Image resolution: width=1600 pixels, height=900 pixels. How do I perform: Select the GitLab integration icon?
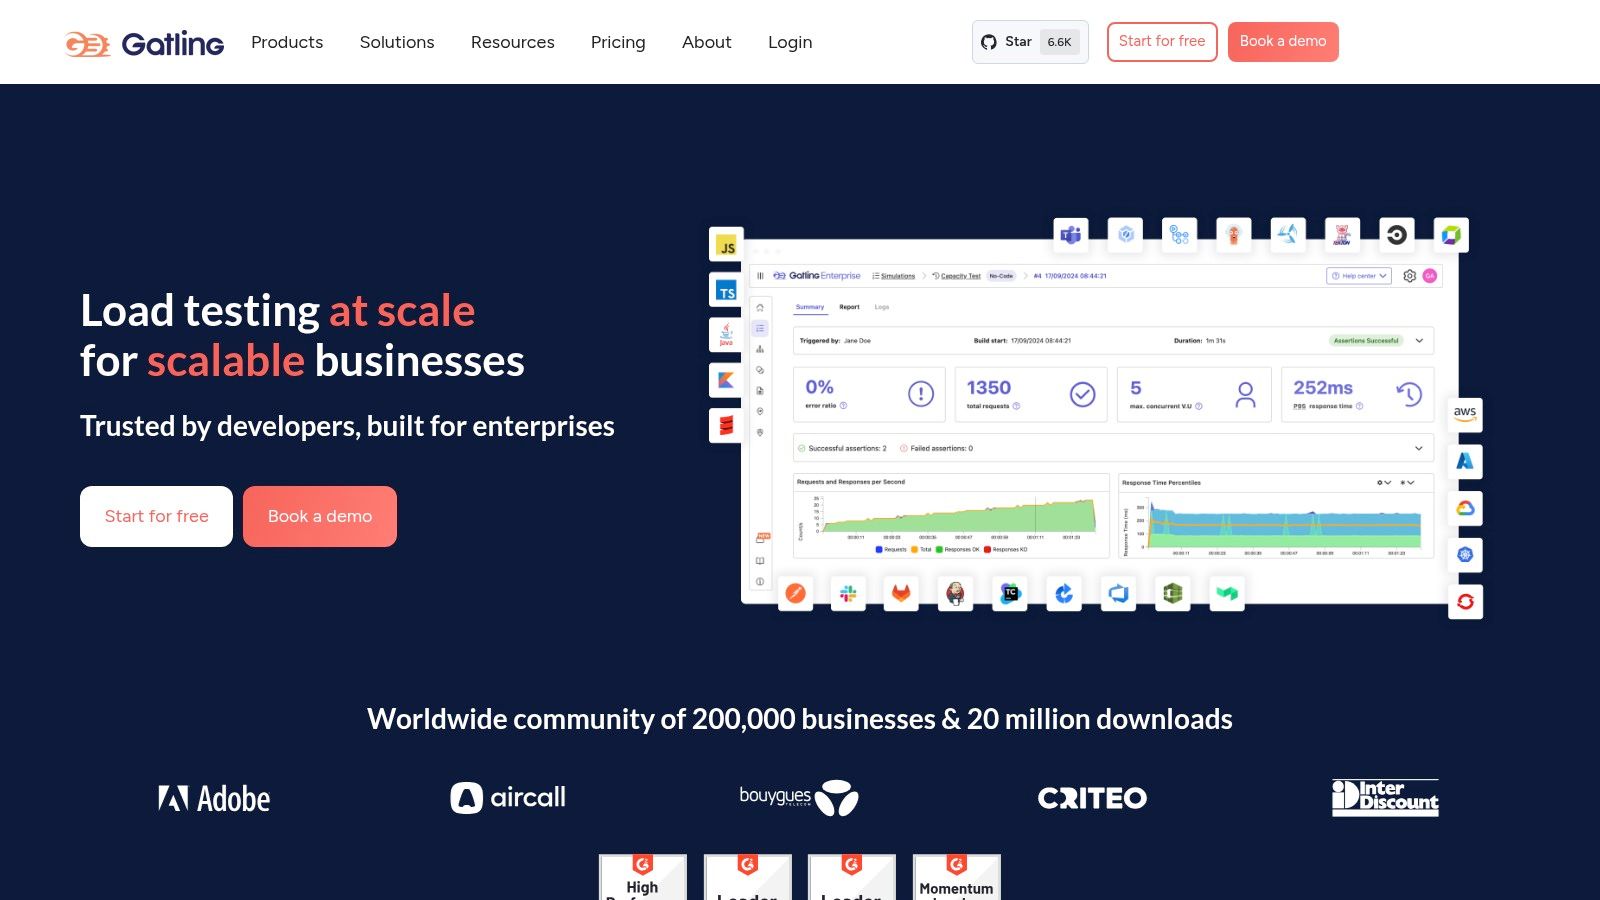point(902,592)
